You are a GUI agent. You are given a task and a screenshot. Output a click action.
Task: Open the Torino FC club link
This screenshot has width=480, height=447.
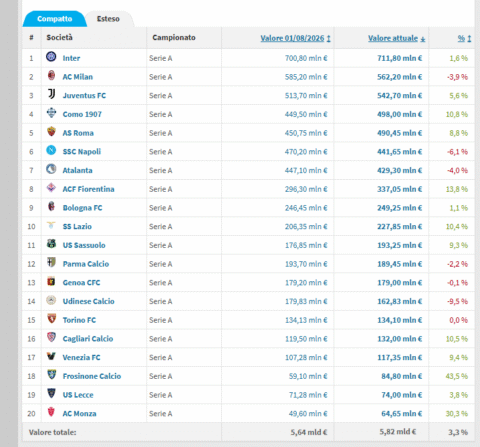click(x=79, y=320)
